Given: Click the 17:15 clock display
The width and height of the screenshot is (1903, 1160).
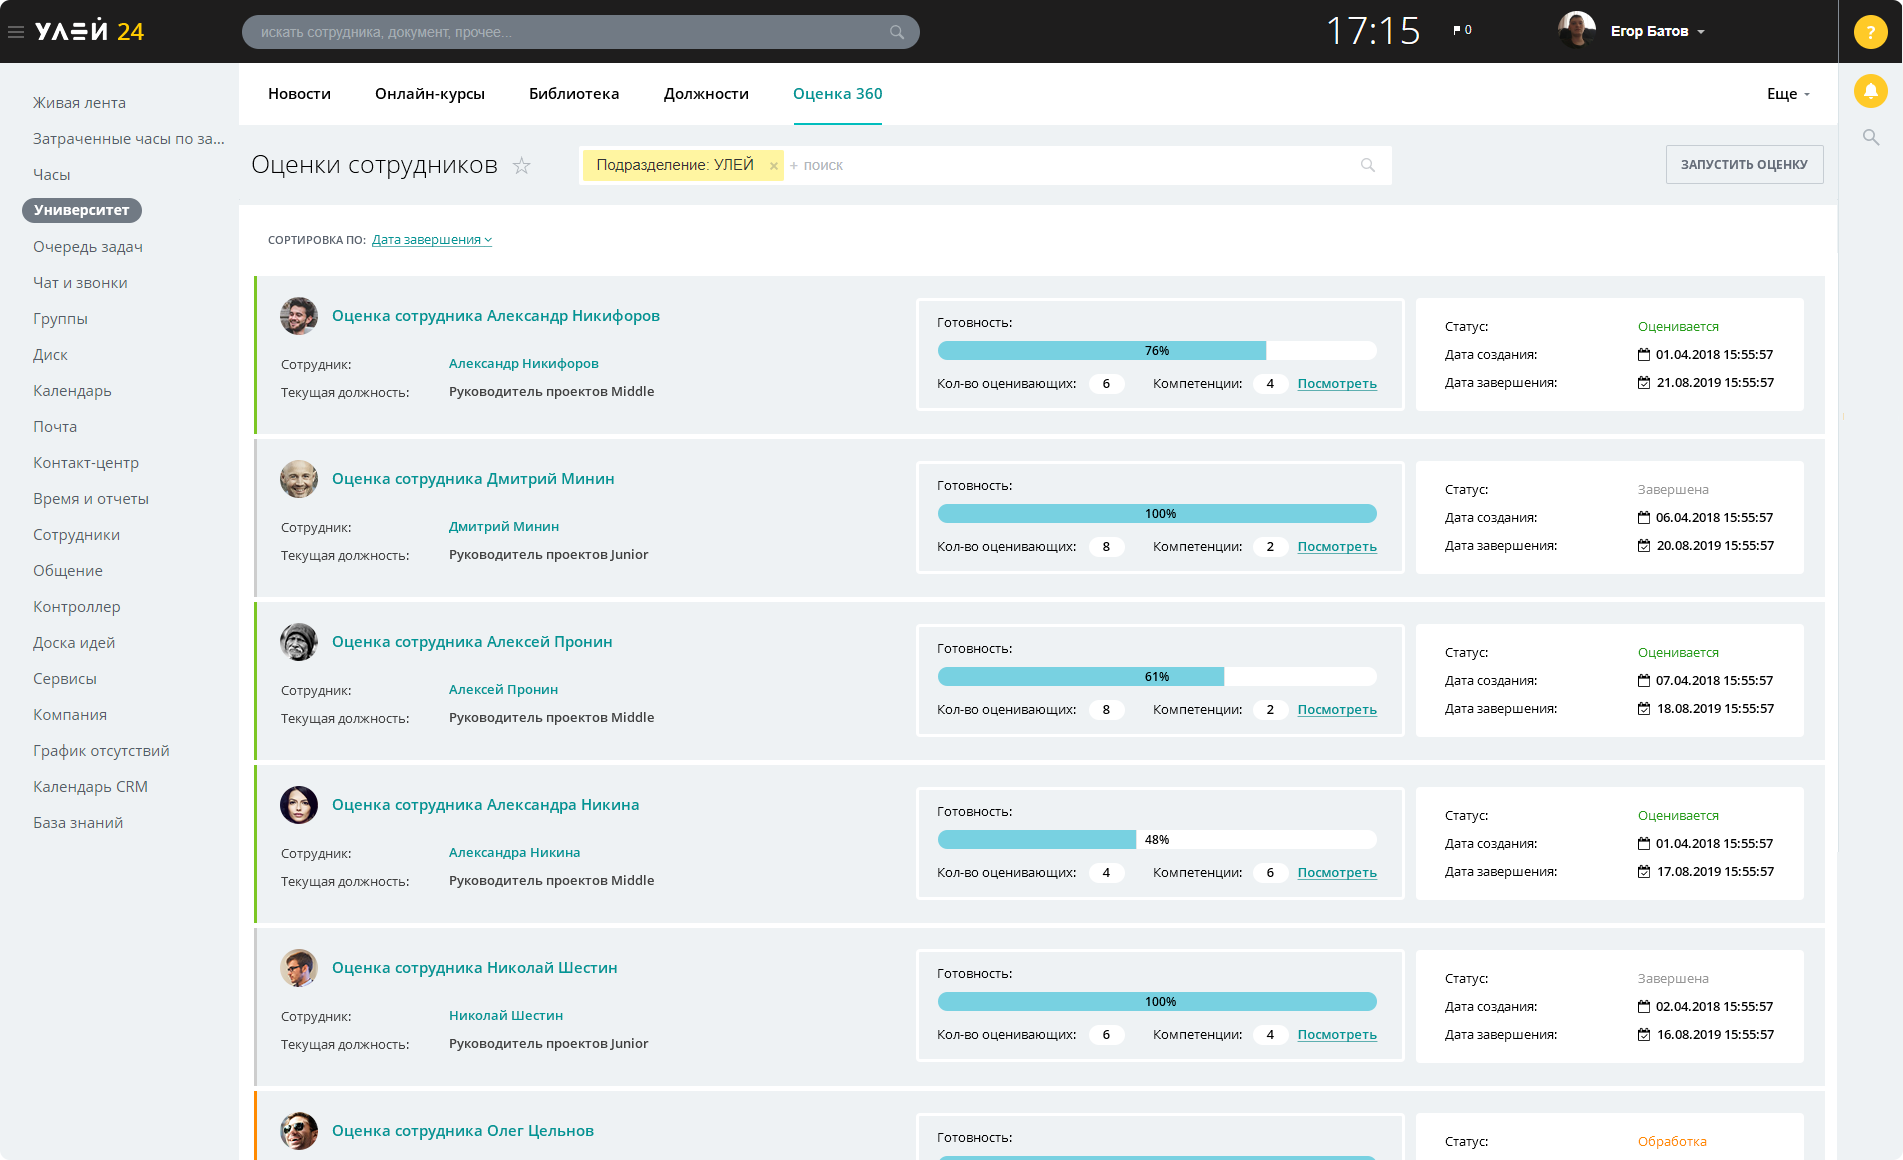Looking at the screenshot, I should [x=1373, y=31].
